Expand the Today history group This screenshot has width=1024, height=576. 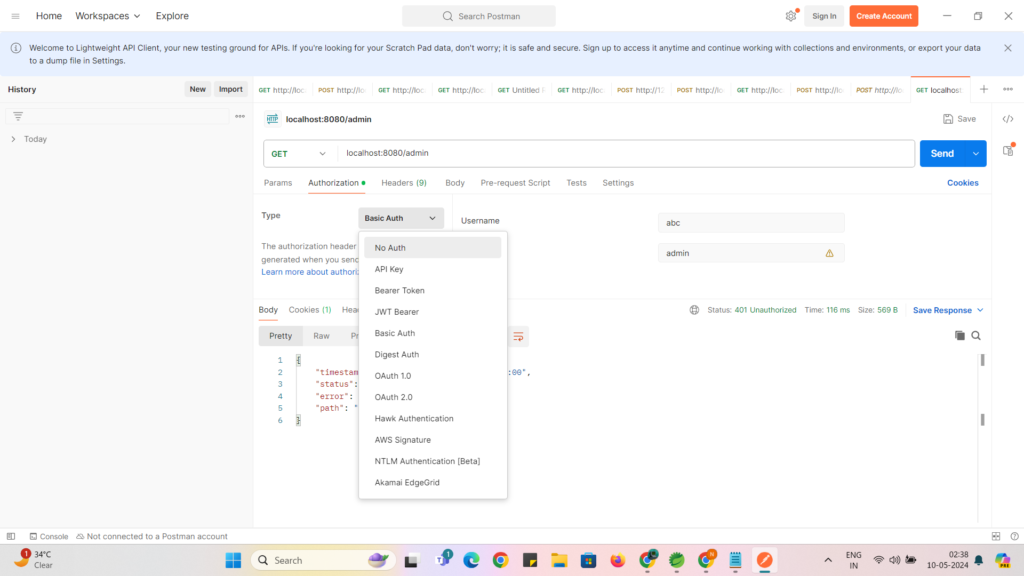coord(13,139)
